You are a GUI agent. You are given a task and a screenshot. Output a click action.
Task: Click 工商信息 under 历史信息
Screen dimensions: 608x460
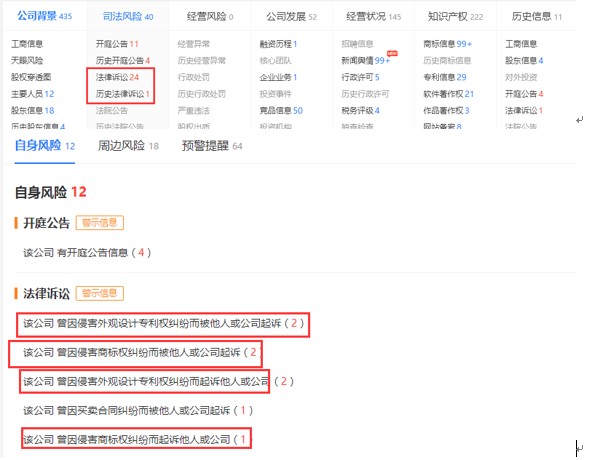521,44
